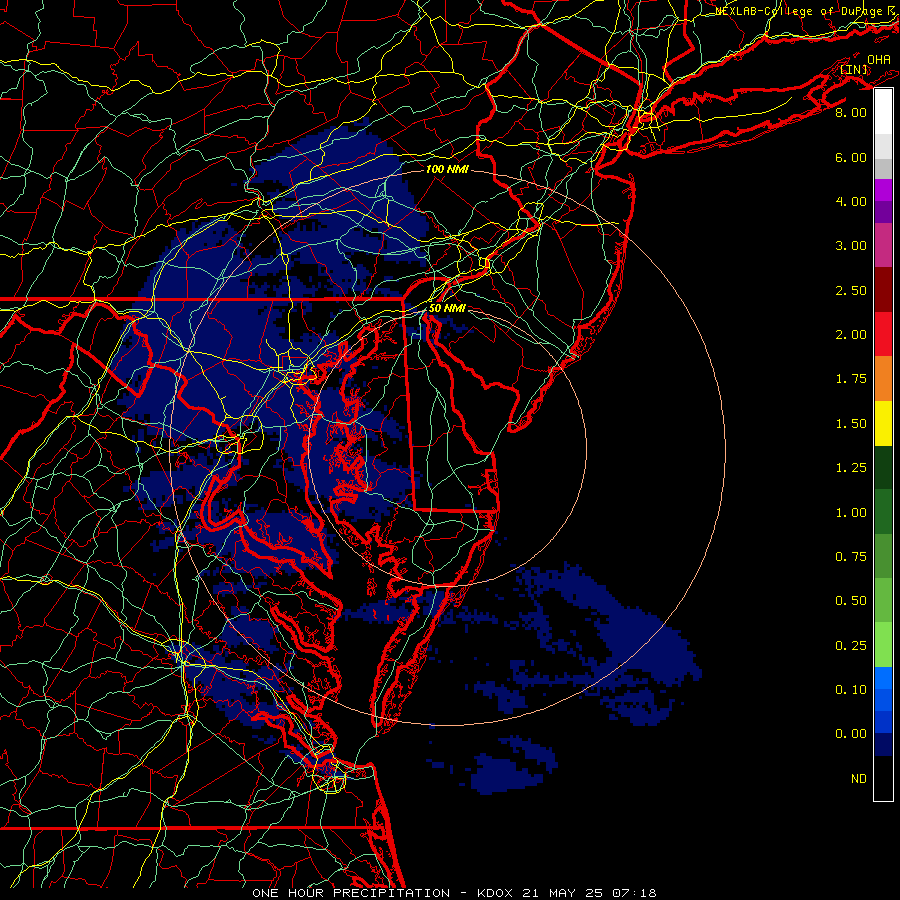900x900 pixels.
Task: Click the navy legend swatch above ND
Action: [883, 745]
